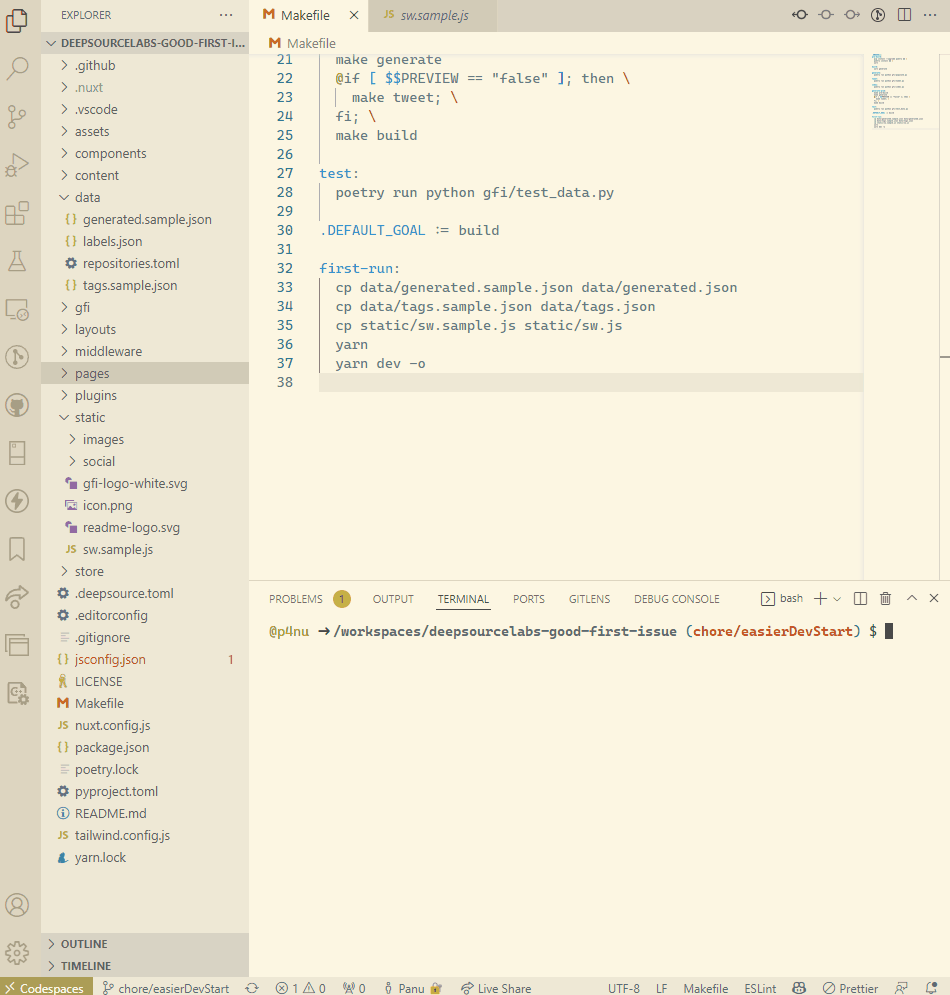Click Codespaces remote indicator

click(x=46, y=988)
